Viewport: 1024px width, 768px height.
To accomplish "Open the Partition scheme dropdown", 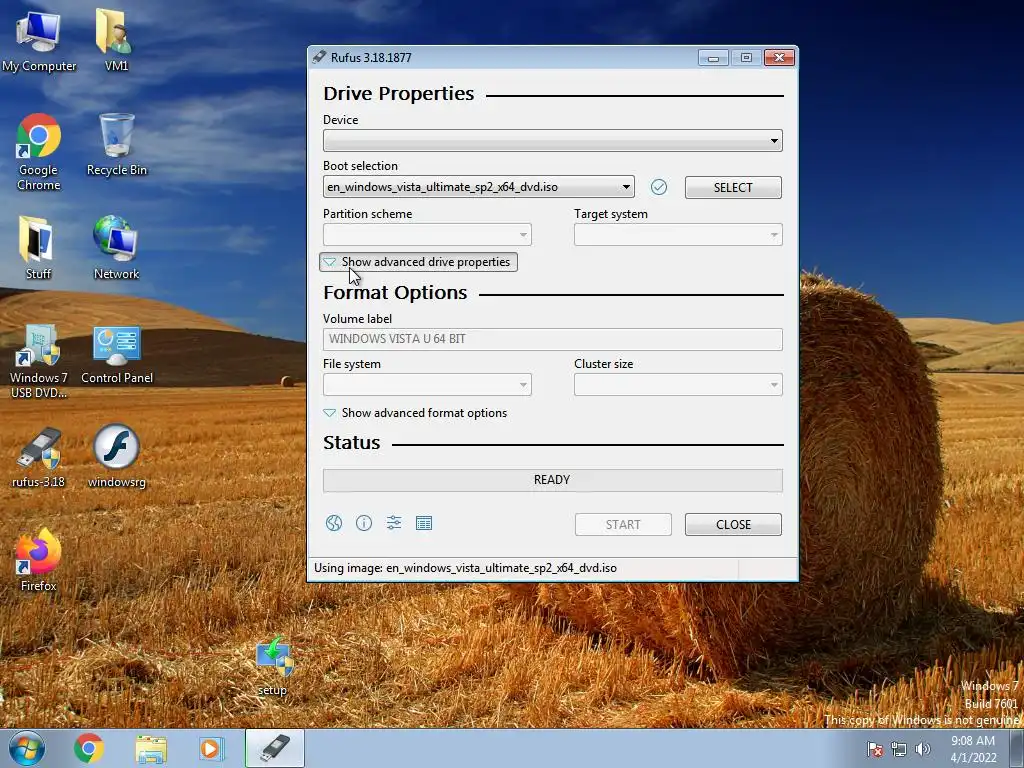I will click(x=427, y=234).
